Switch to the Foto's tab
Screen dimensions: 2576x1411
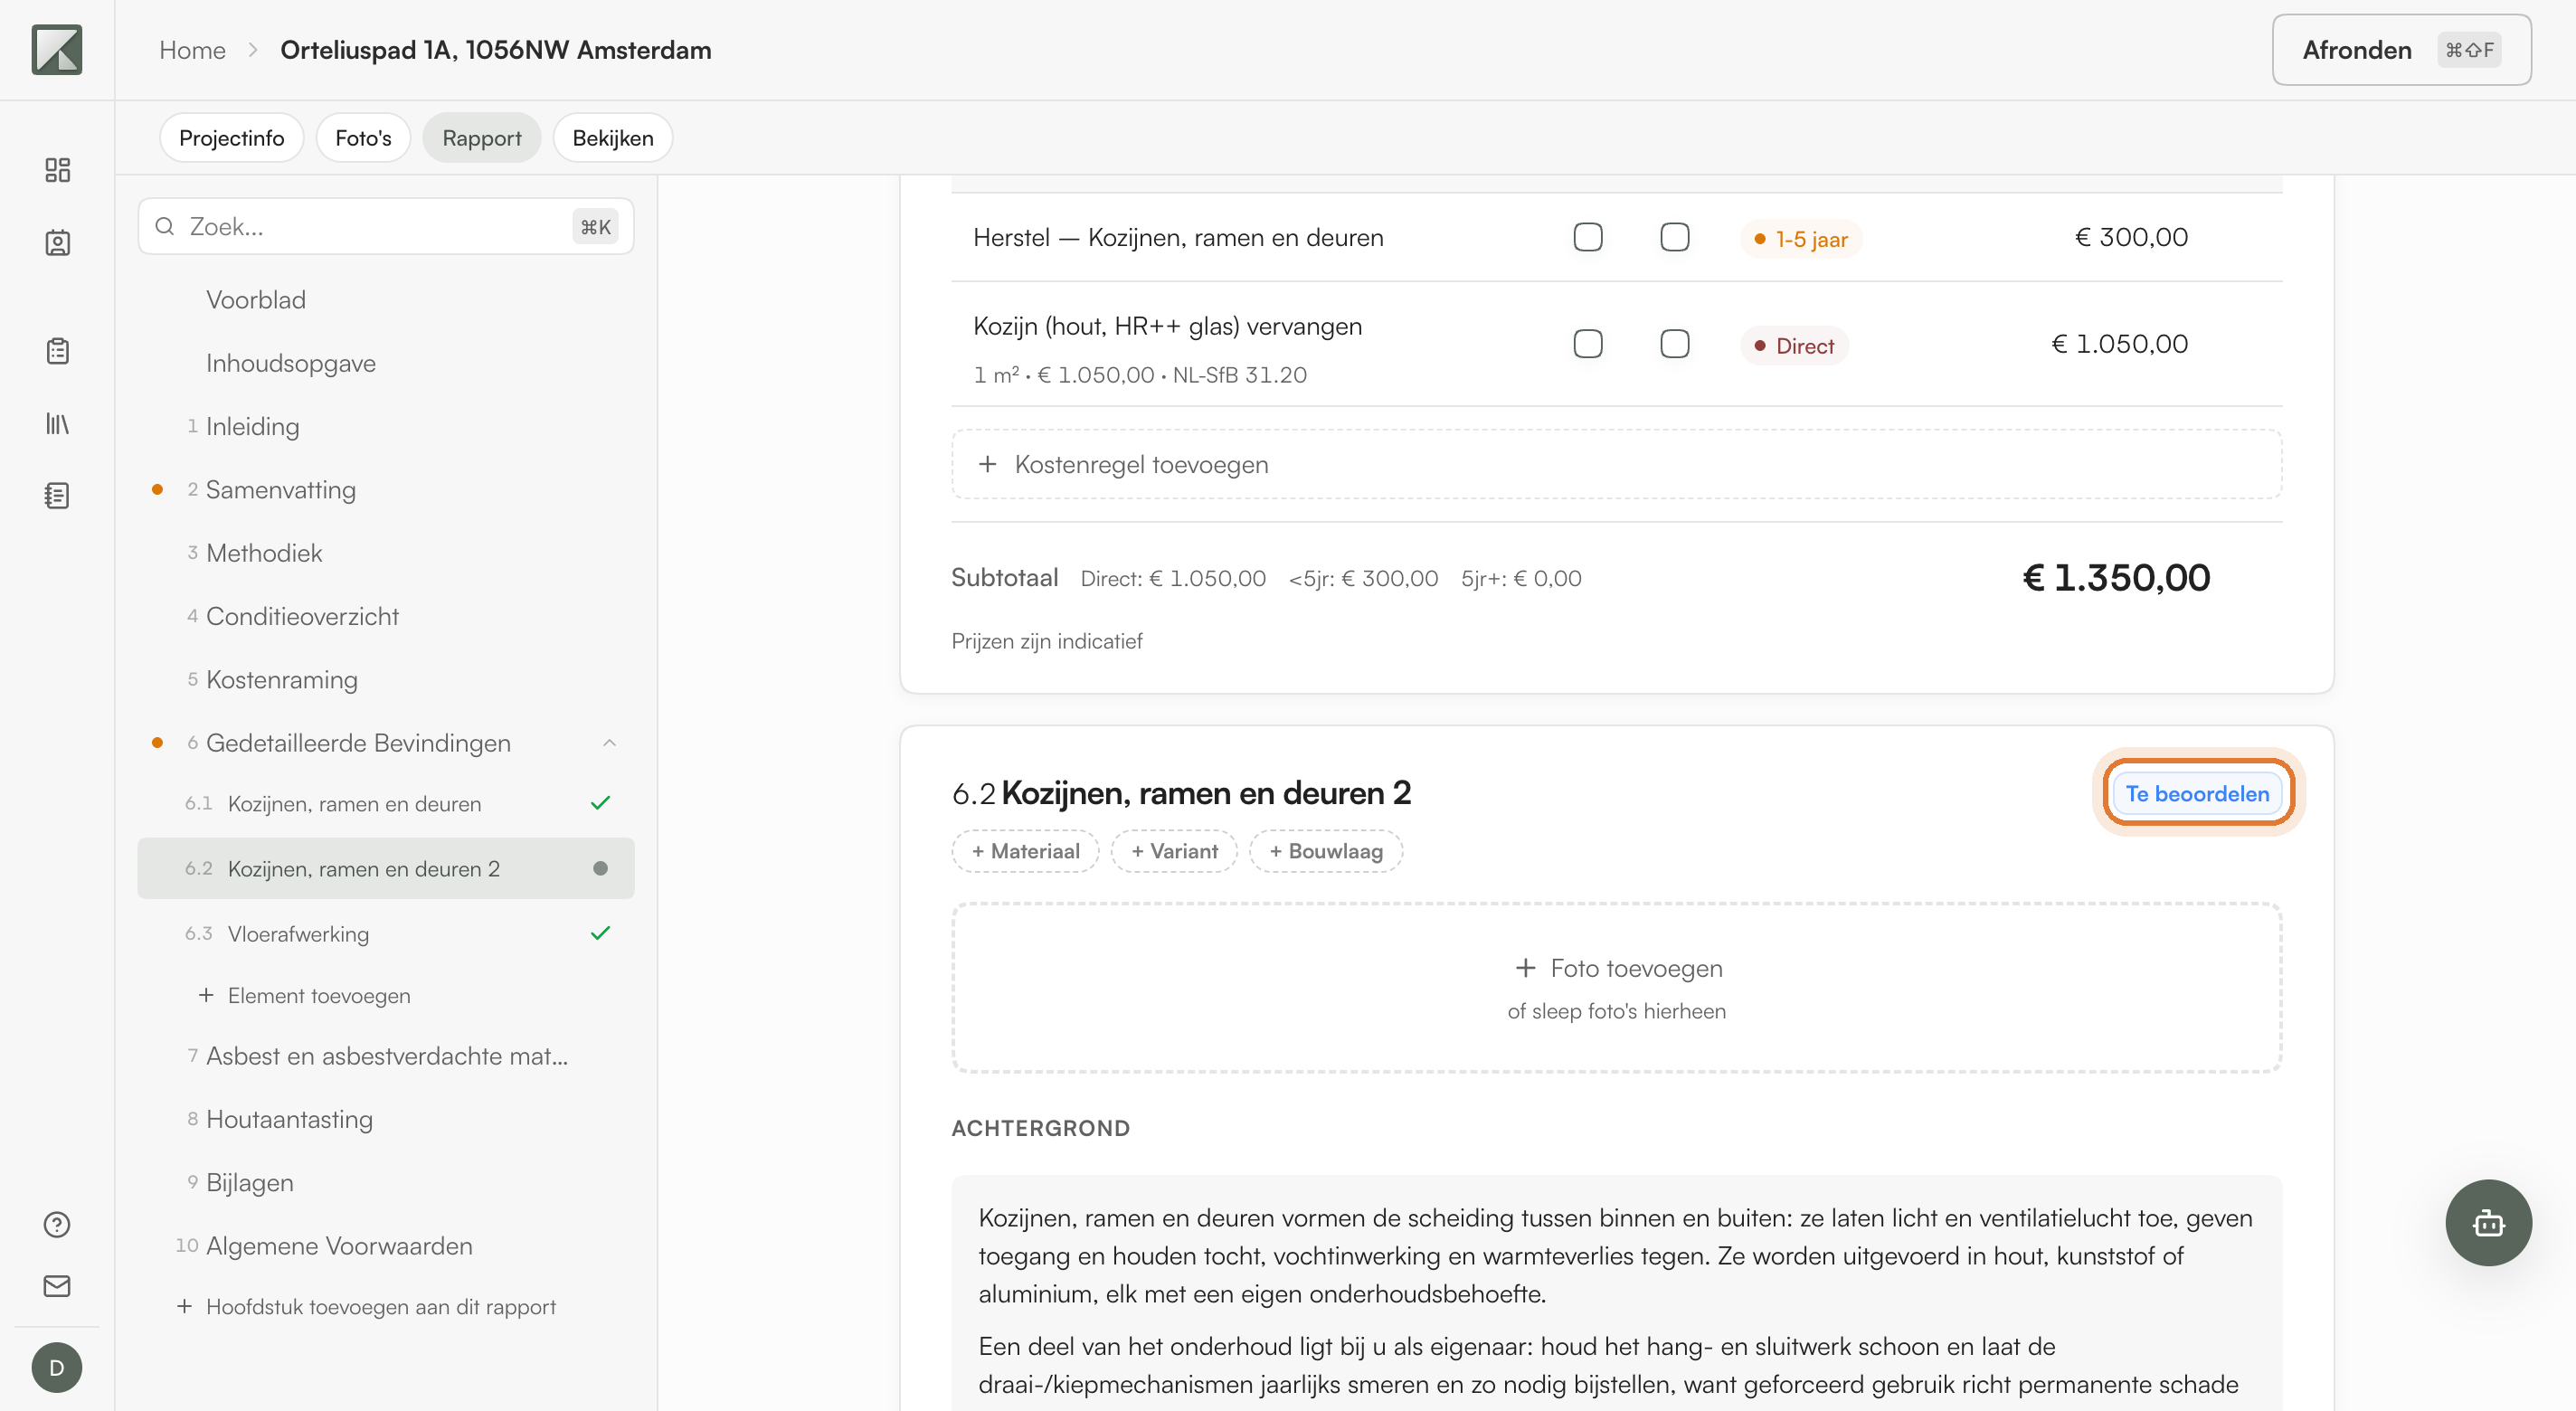363,138
